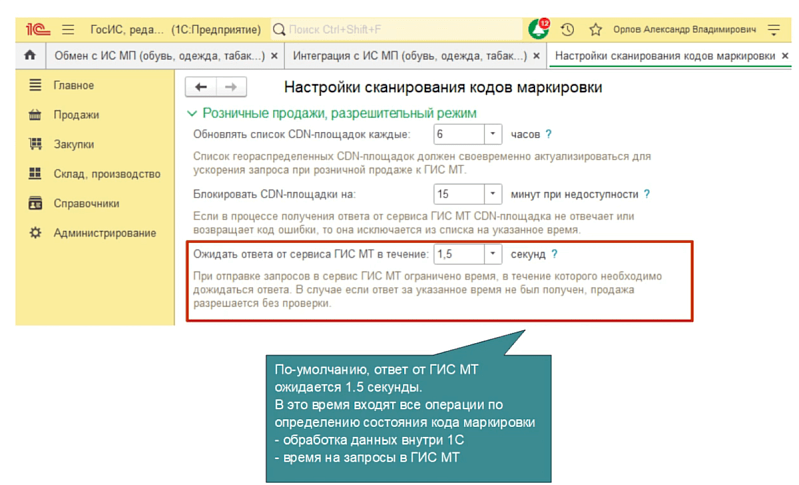Open the Главное section
The image size is (799, 485).
74,85
